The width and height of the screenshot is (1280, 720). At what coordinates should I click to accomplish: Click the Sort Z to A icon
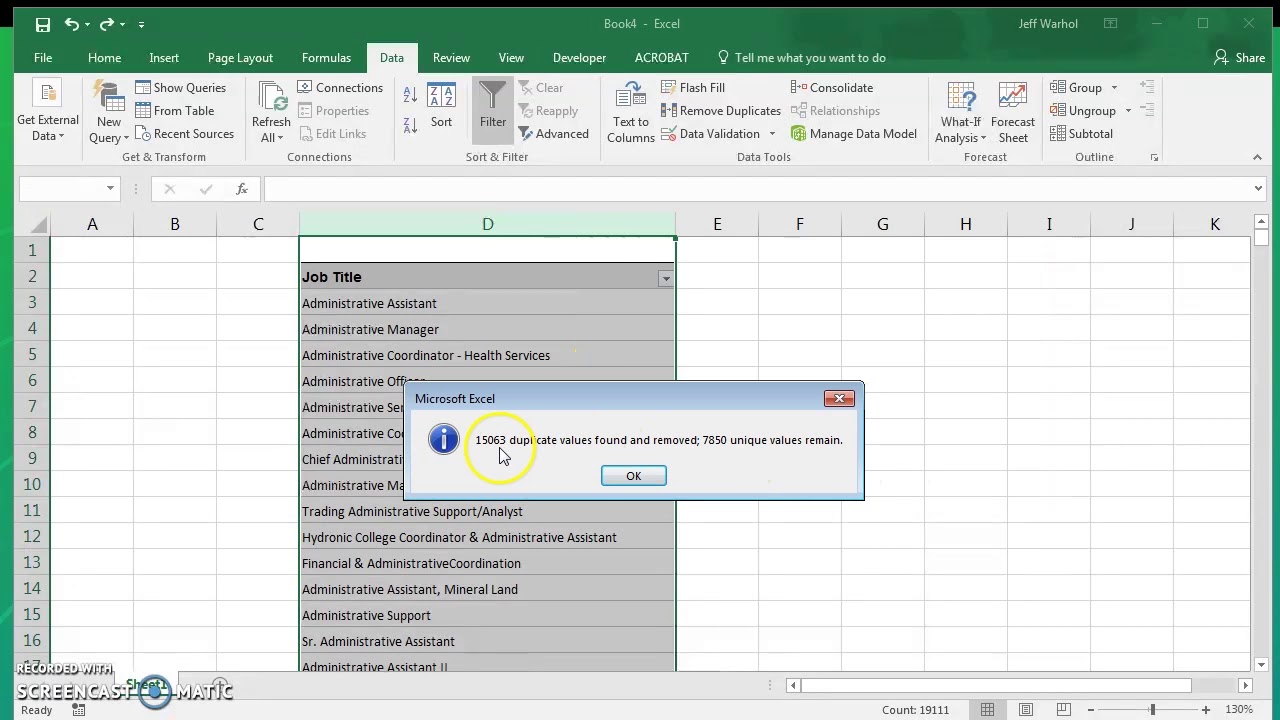[x=410, y=125]
